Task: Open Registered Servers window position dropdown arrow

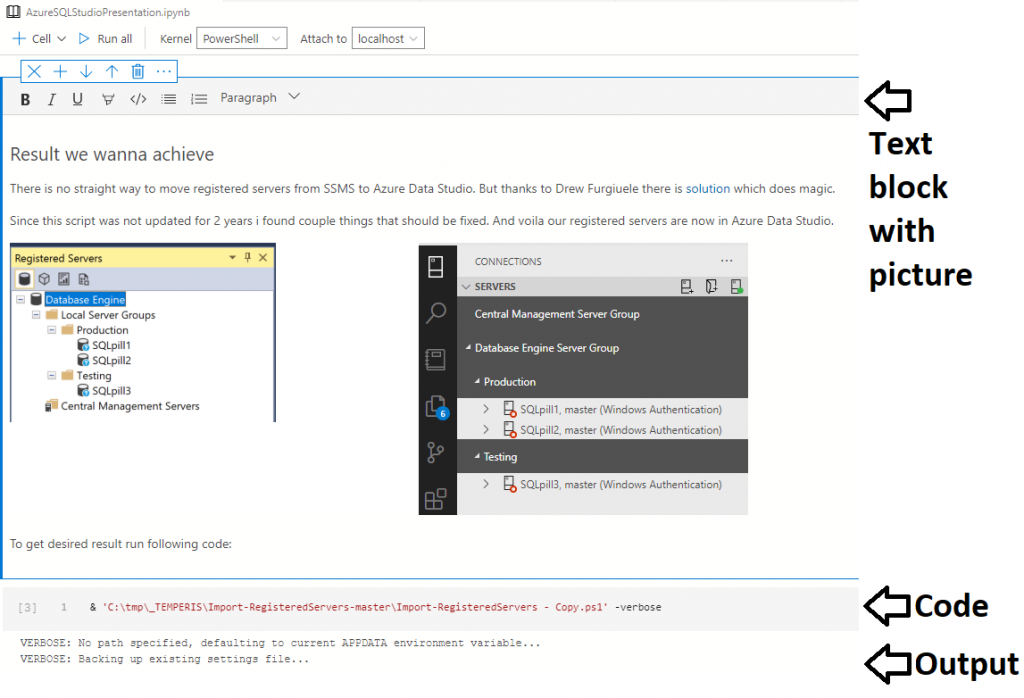Action: tap(232, 257)
